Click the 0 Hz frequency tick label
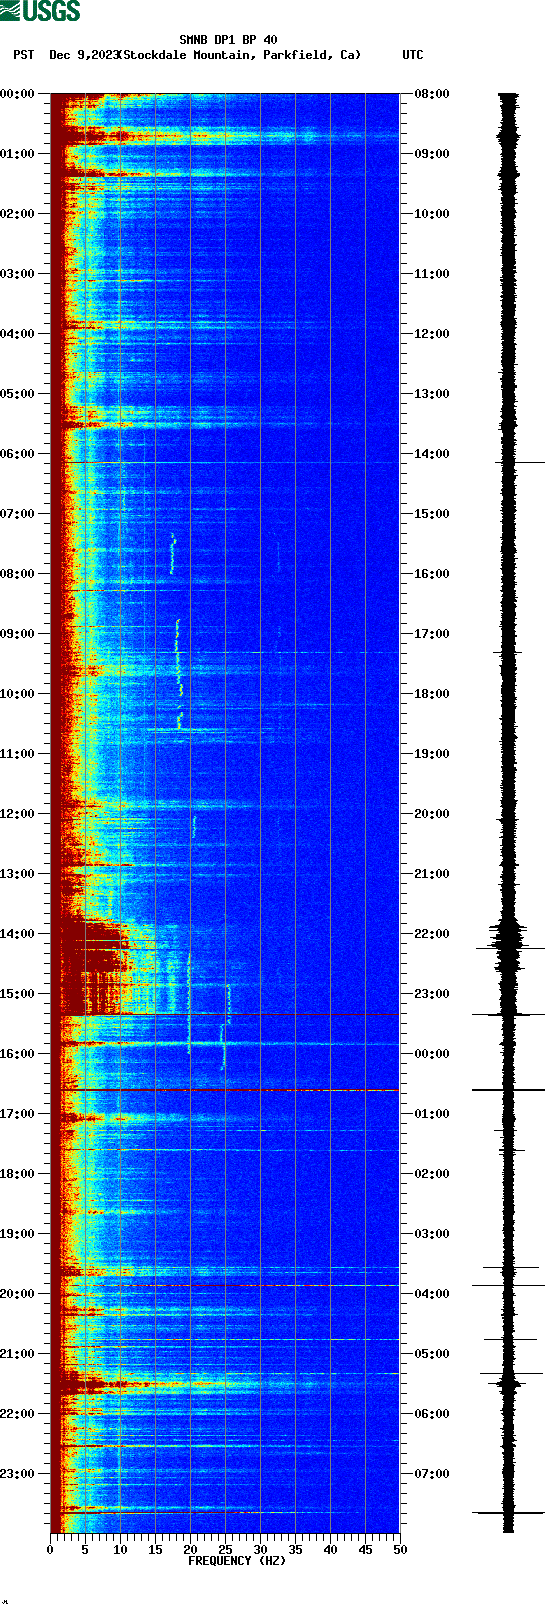 point(50,1550)
